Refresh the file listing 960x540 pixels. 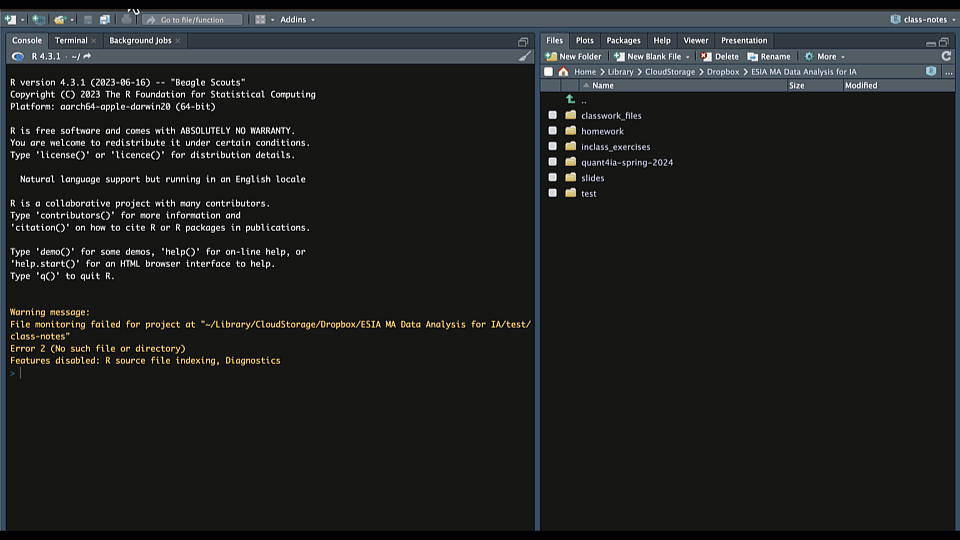(x=946, y=56)
